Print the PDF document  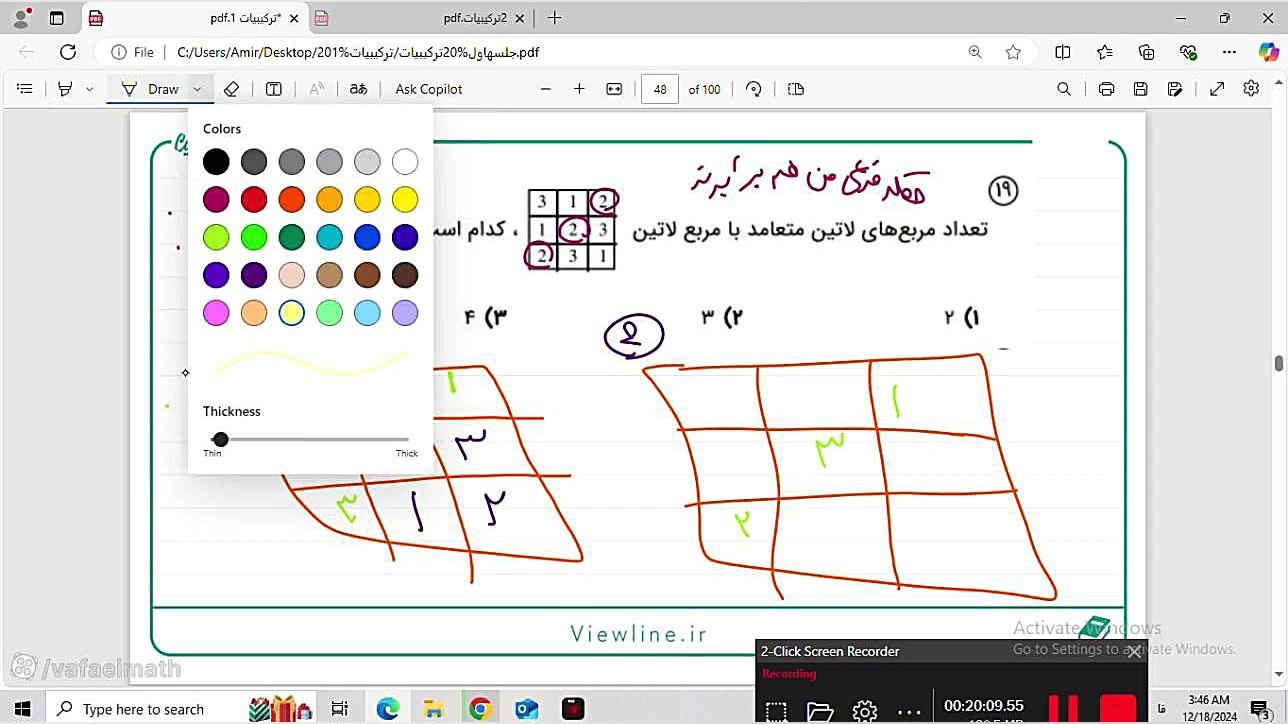[x=1106, y=89]
